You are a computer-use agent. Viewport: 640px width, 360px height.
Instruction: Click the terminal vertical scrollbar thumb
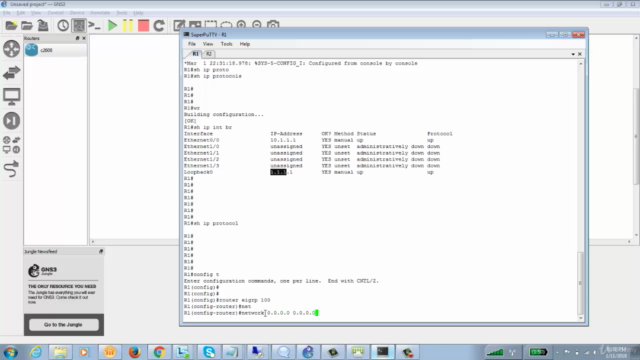[580, 283]
